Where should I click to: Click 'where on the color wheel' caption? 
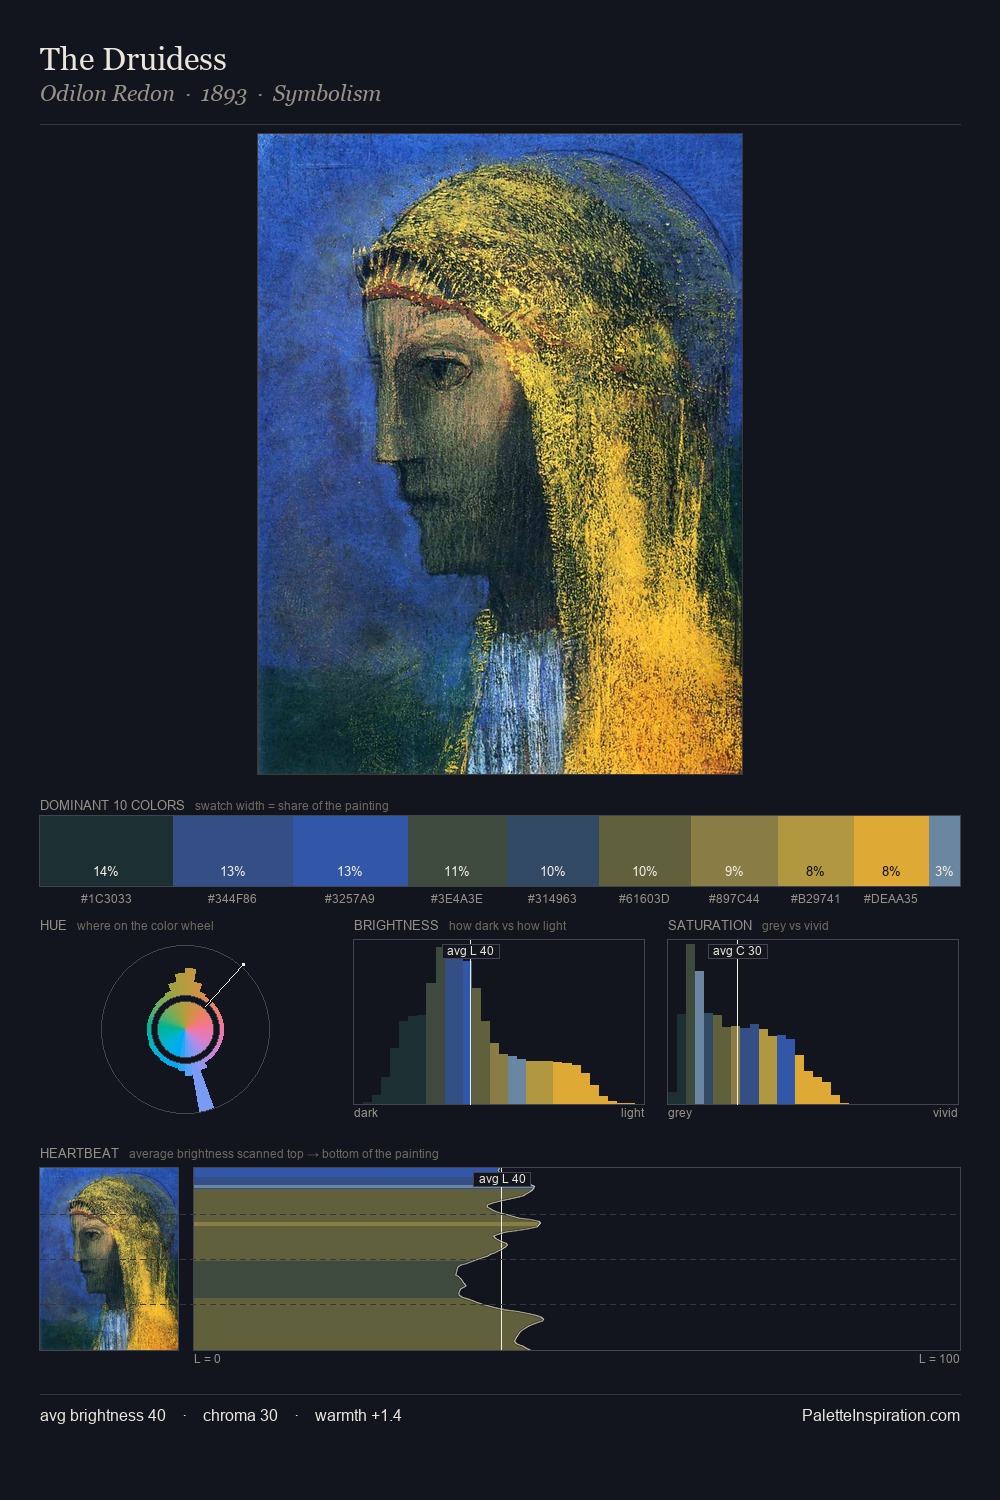pos(145,926)
